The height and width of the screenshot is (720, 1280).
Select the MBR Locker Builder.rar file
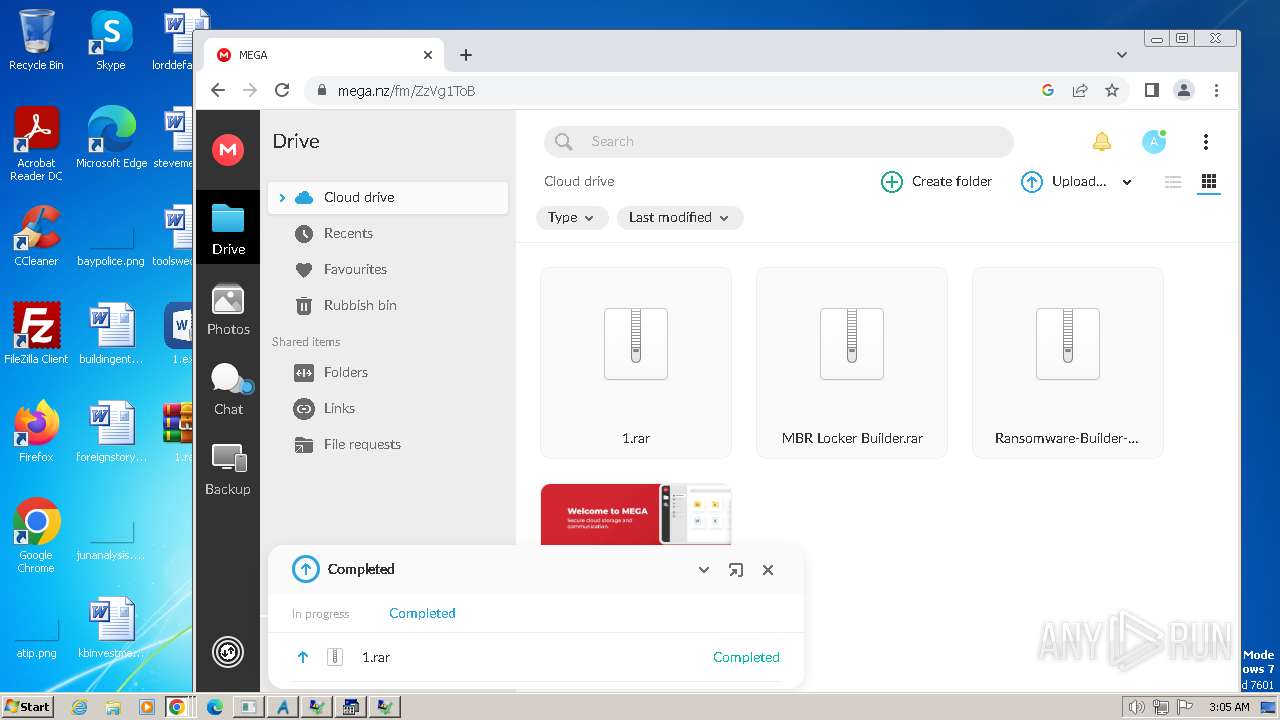tap(852, 363)
